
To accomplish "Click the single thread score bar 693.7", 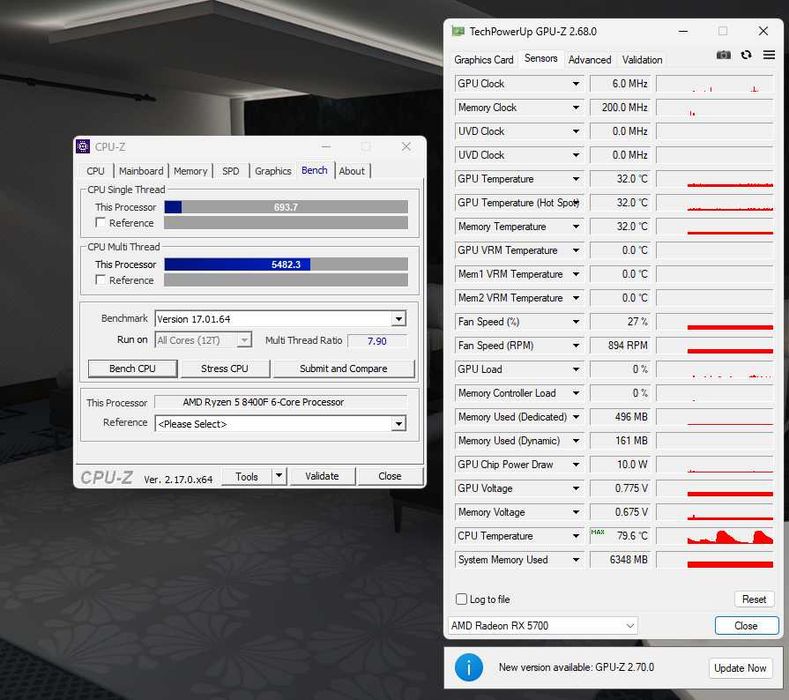I will point(286,207).
